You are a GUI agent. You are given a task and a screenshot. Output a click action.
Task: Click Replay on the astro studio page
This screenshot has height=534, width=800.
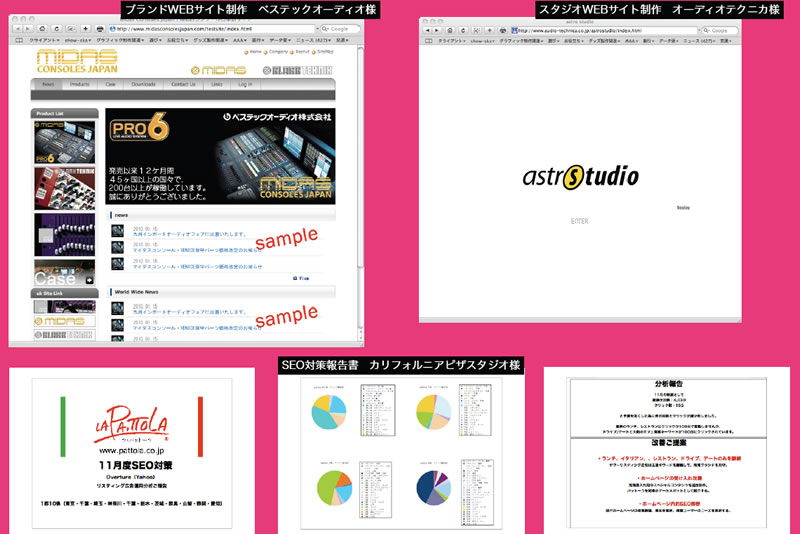point(683,208)
